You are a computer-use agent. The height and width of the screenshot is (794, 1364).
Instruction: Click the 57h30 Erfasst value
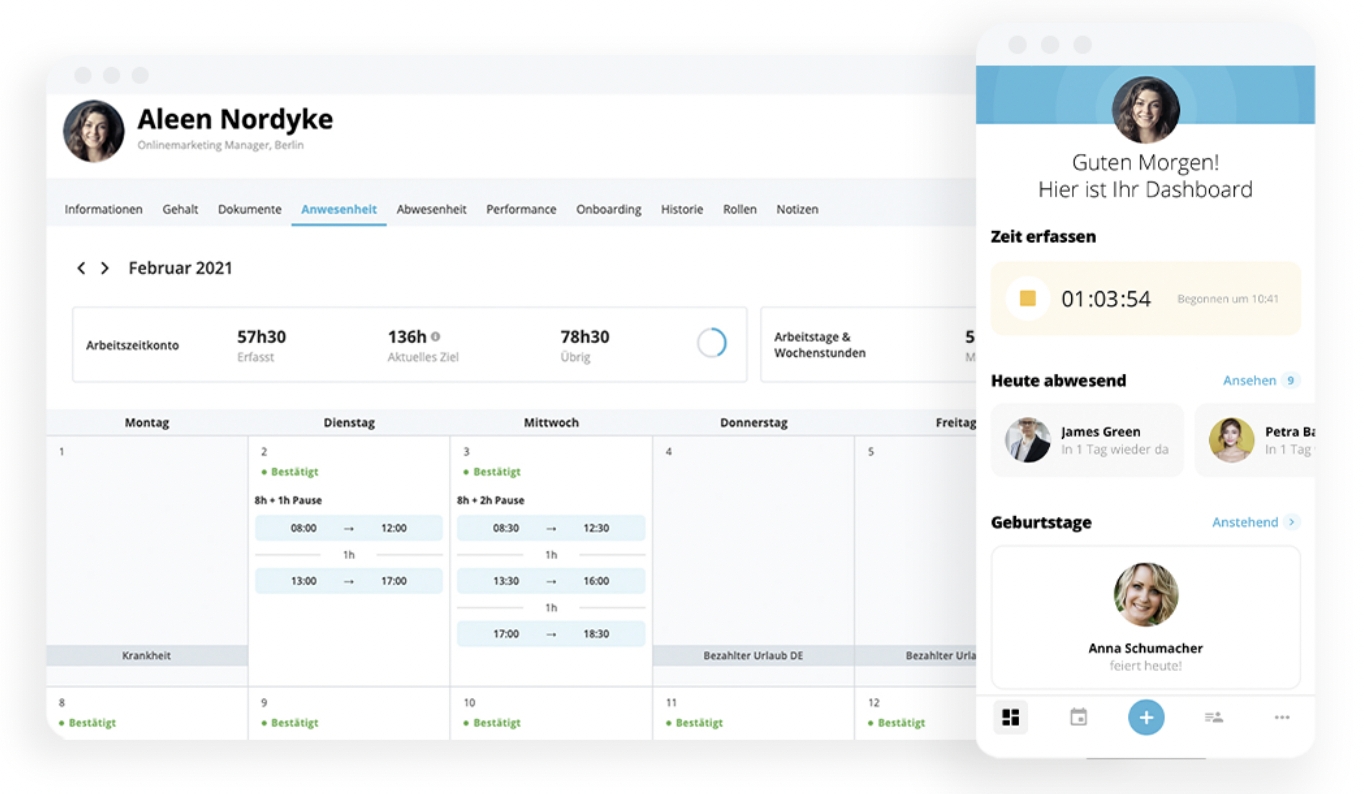click(x=262, y=337)
